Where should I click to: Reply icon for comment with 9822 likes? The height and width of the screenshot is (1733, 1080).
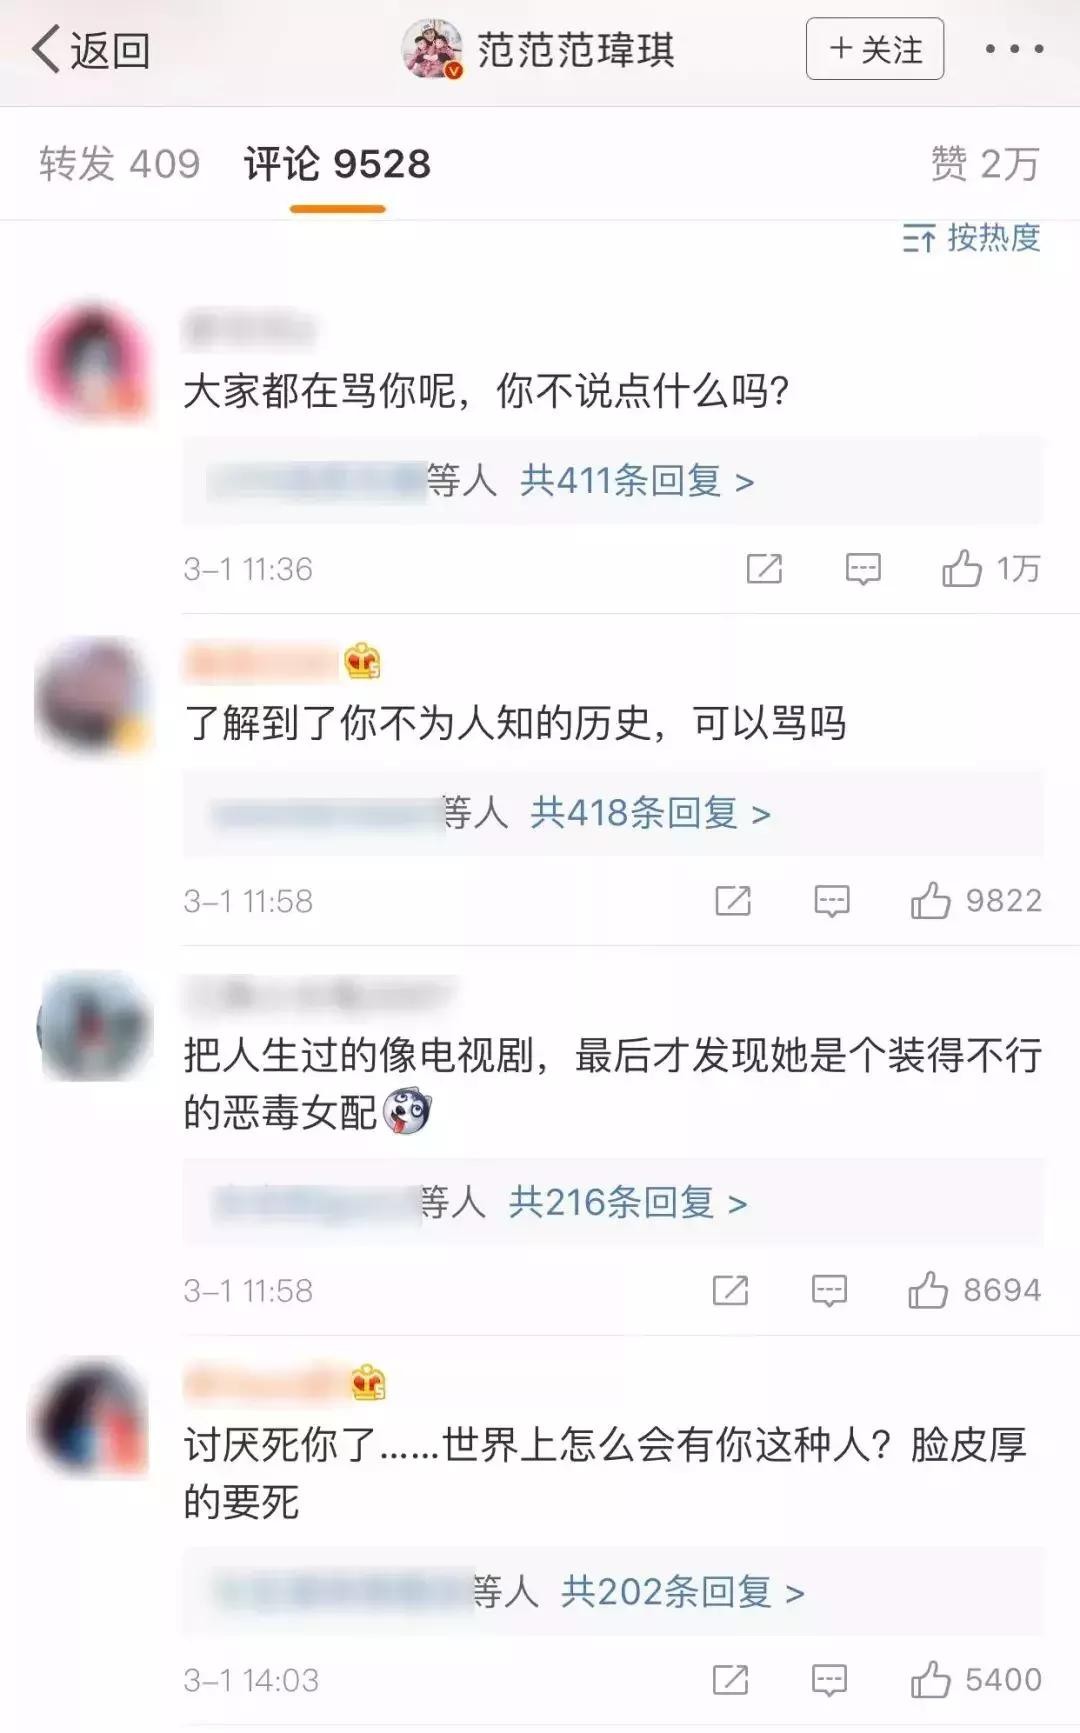click(x=831, y=901)
